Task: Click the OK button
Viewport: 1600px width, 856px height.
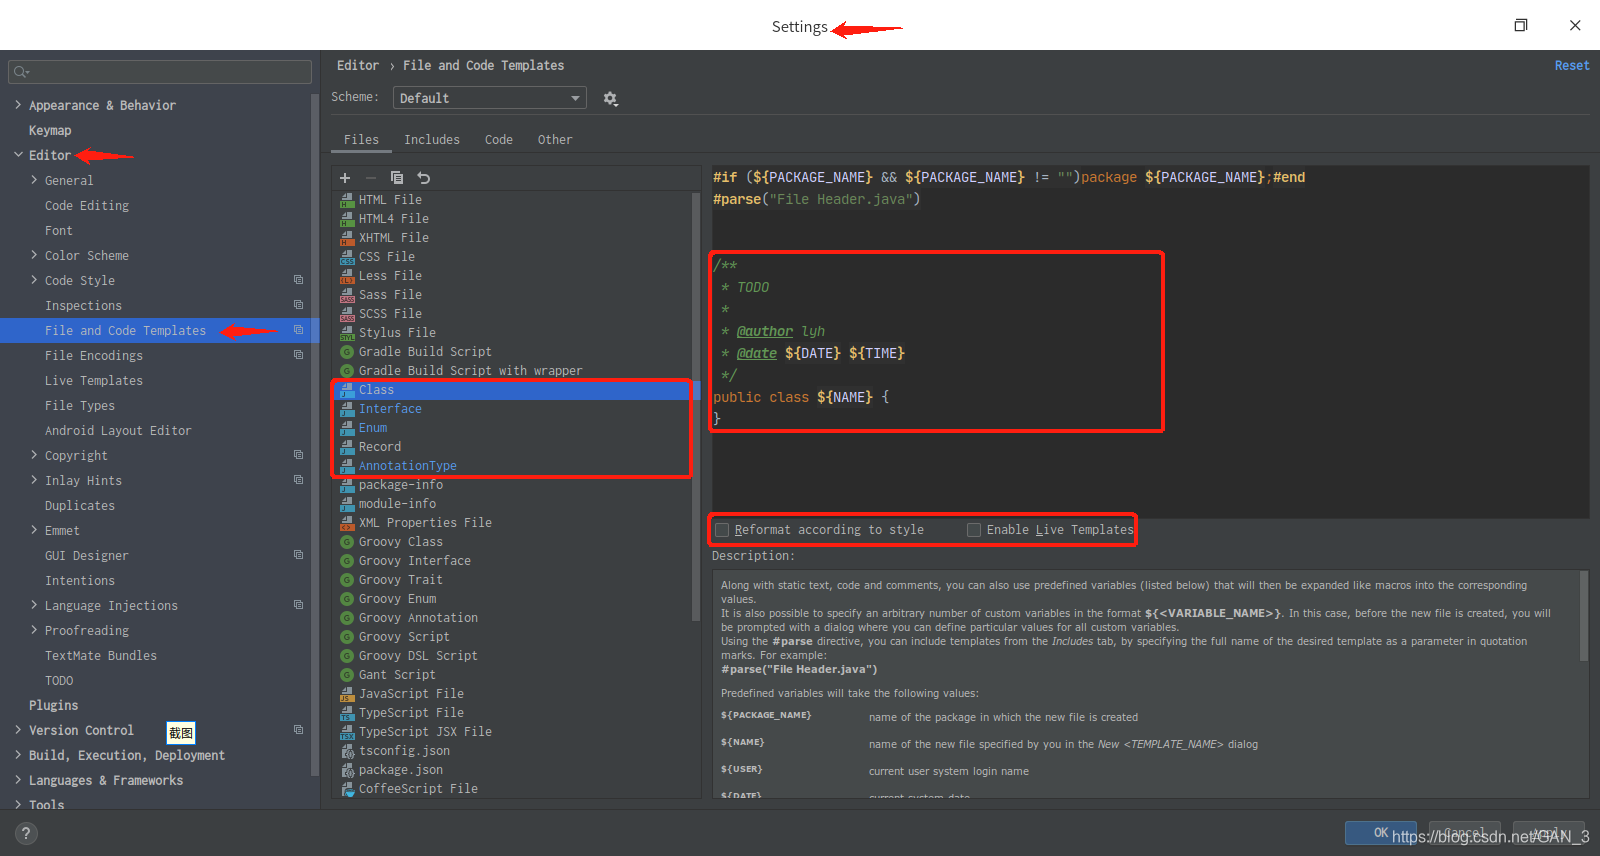Action: (1380, 832)
